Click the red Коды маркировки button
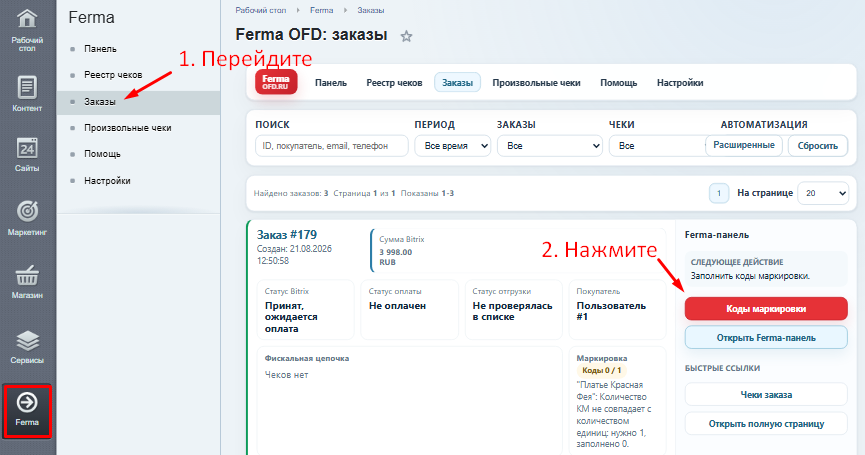Image resolution: width=865 pixels, height=455 pixels. tap(766, 309)
